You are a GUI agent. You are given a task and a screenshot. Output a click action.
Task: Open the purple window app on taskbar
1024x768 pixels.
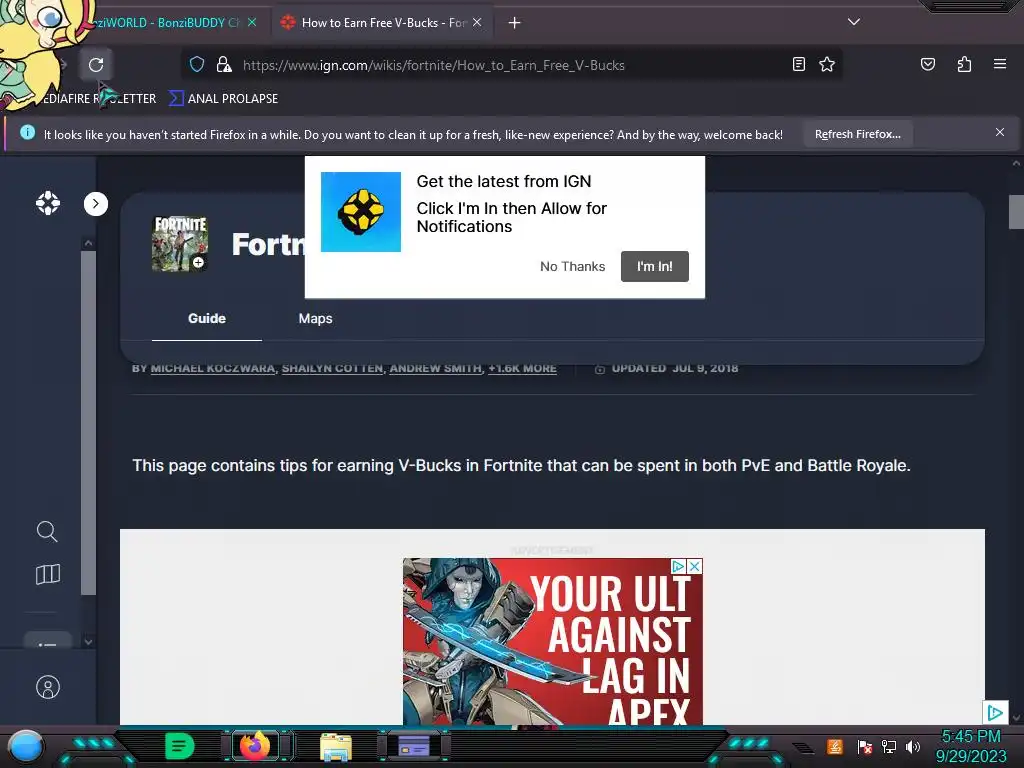(x=413, y=745)
